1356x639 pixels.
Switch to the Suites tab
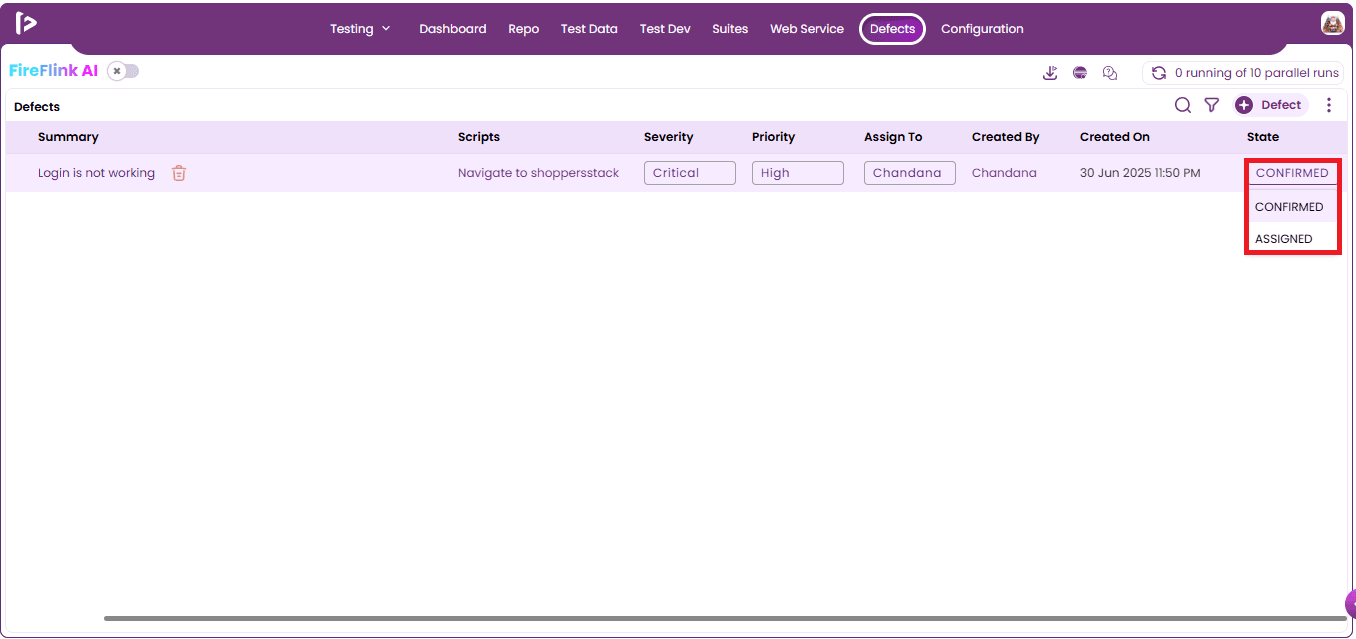point(730,29)
